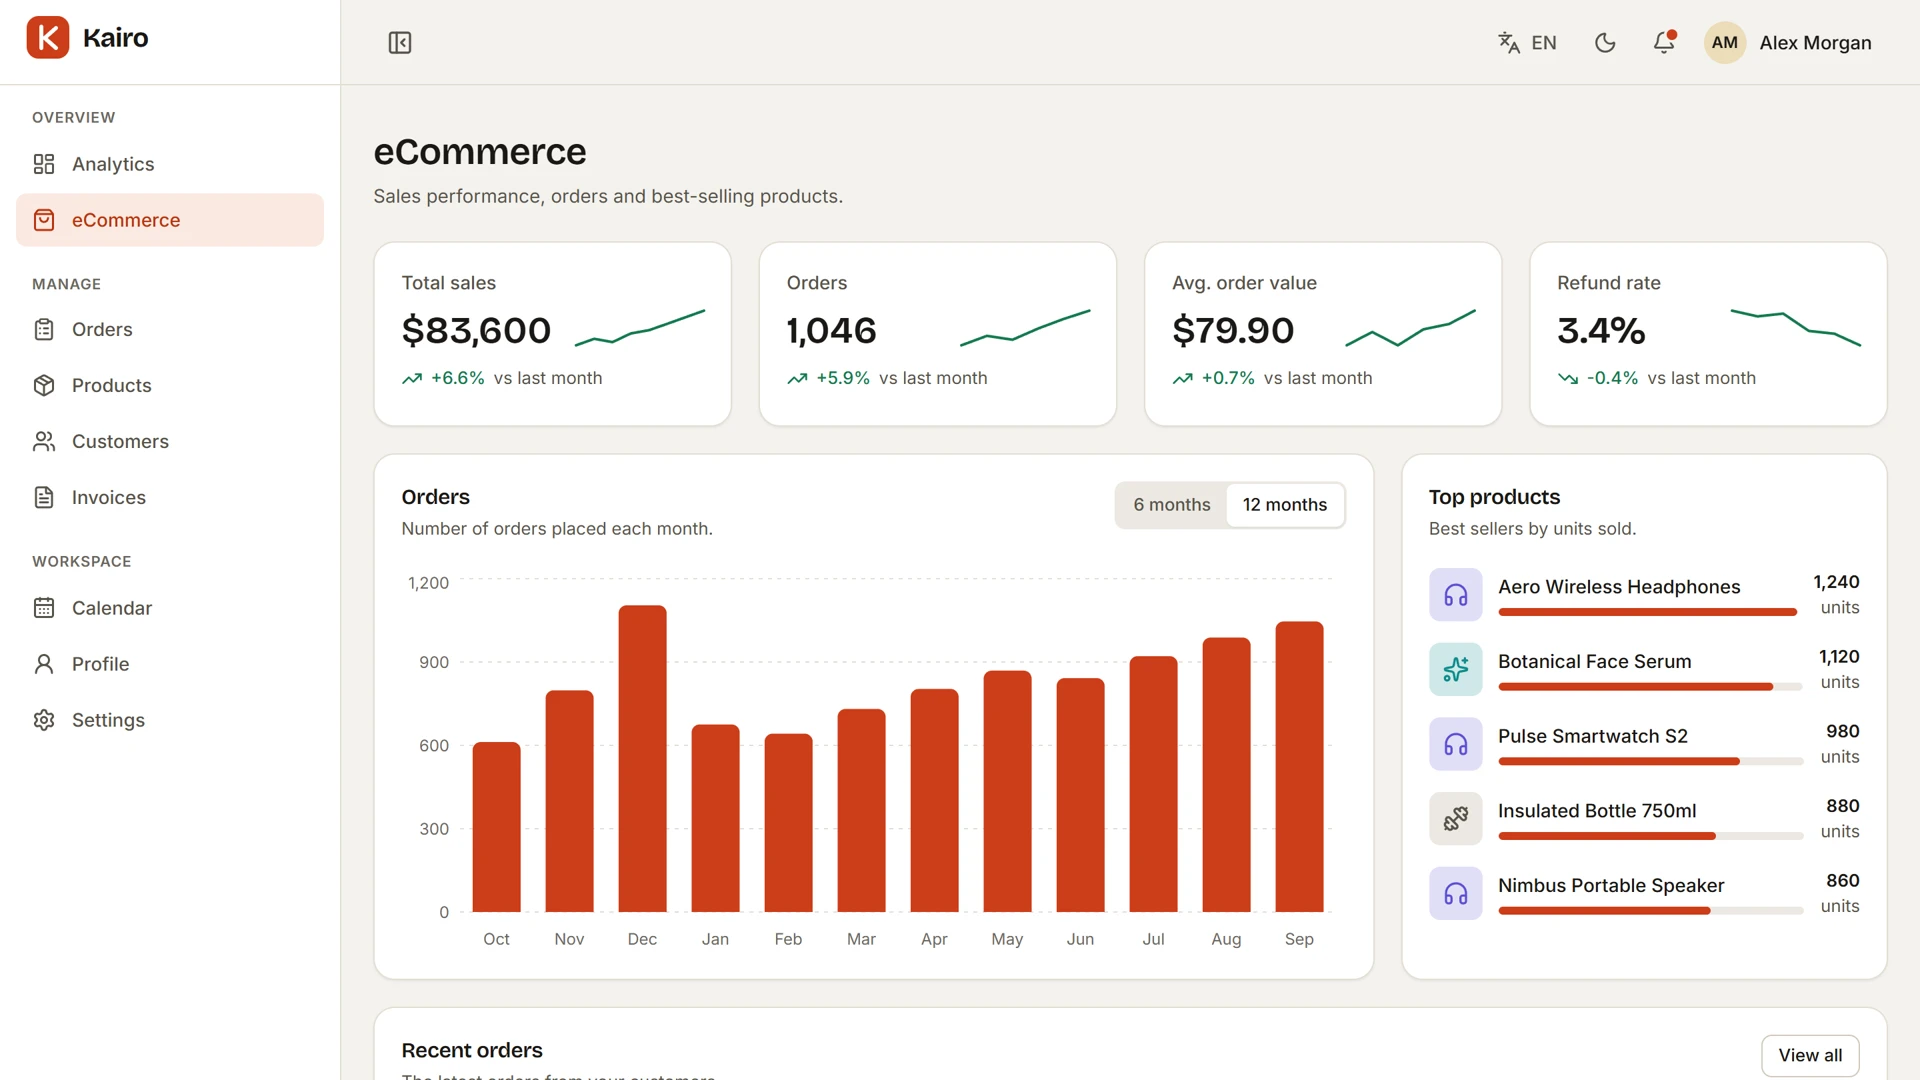Viewport: 1920px width, 1080px height.
Task: Click the -0.4% change value
Action: pos(1612,378)
